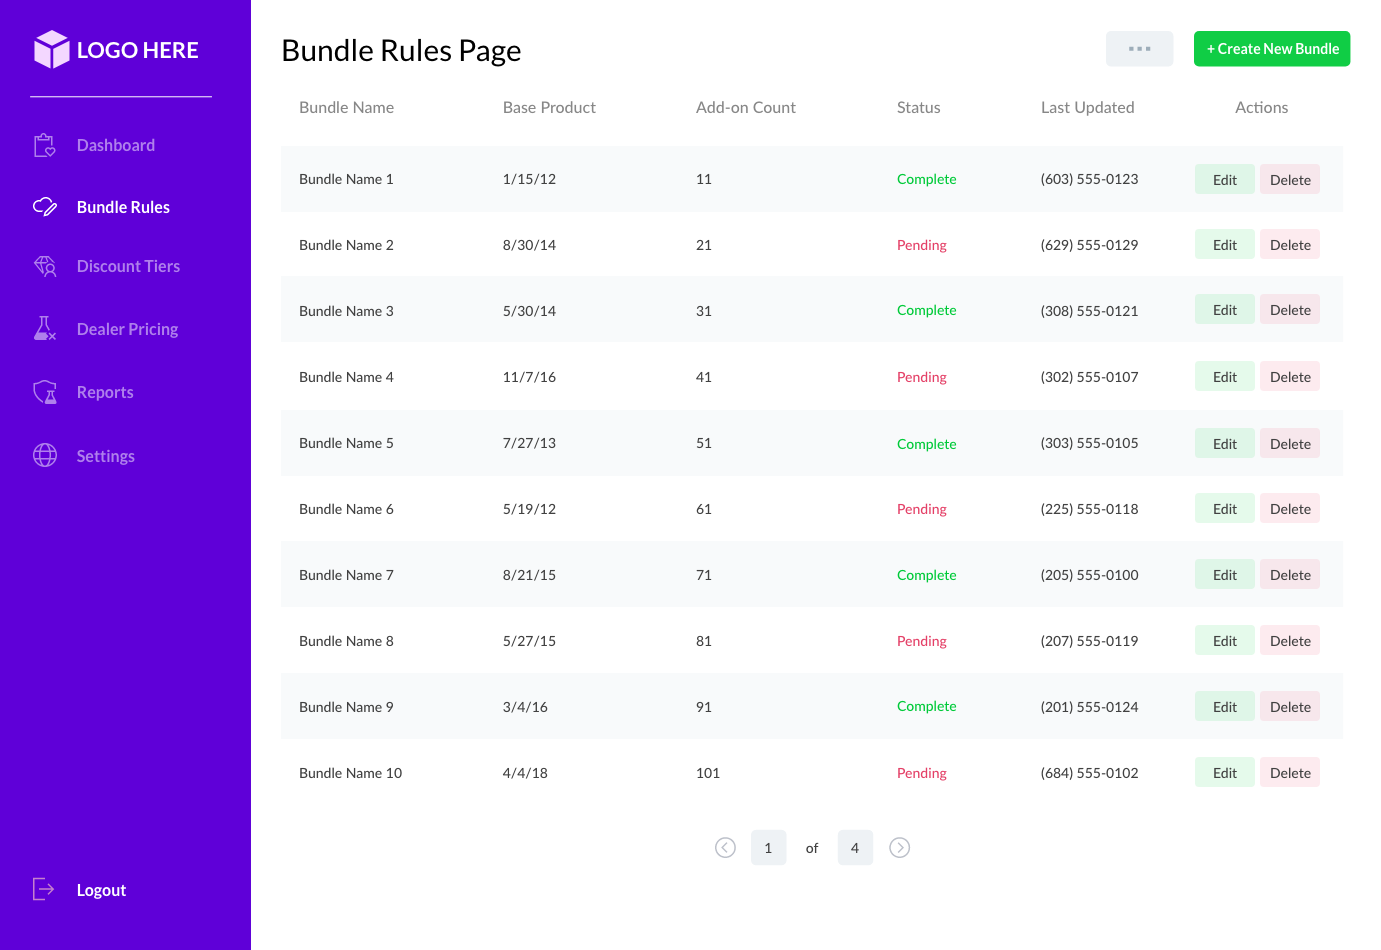Navigate to Dealer Pricing menu item
This screenshot has width=1381, height=950.
point(127,329)
